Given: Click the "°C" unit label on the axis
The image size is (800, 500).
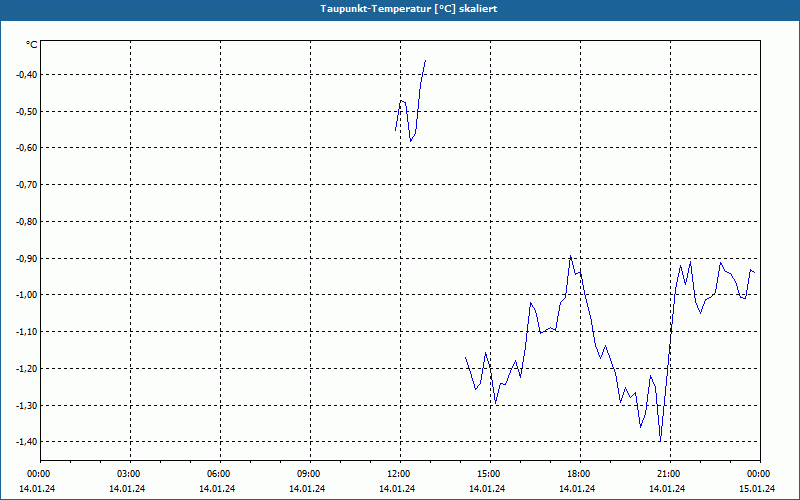Looking at the screenshot, I should click(32, 45).
